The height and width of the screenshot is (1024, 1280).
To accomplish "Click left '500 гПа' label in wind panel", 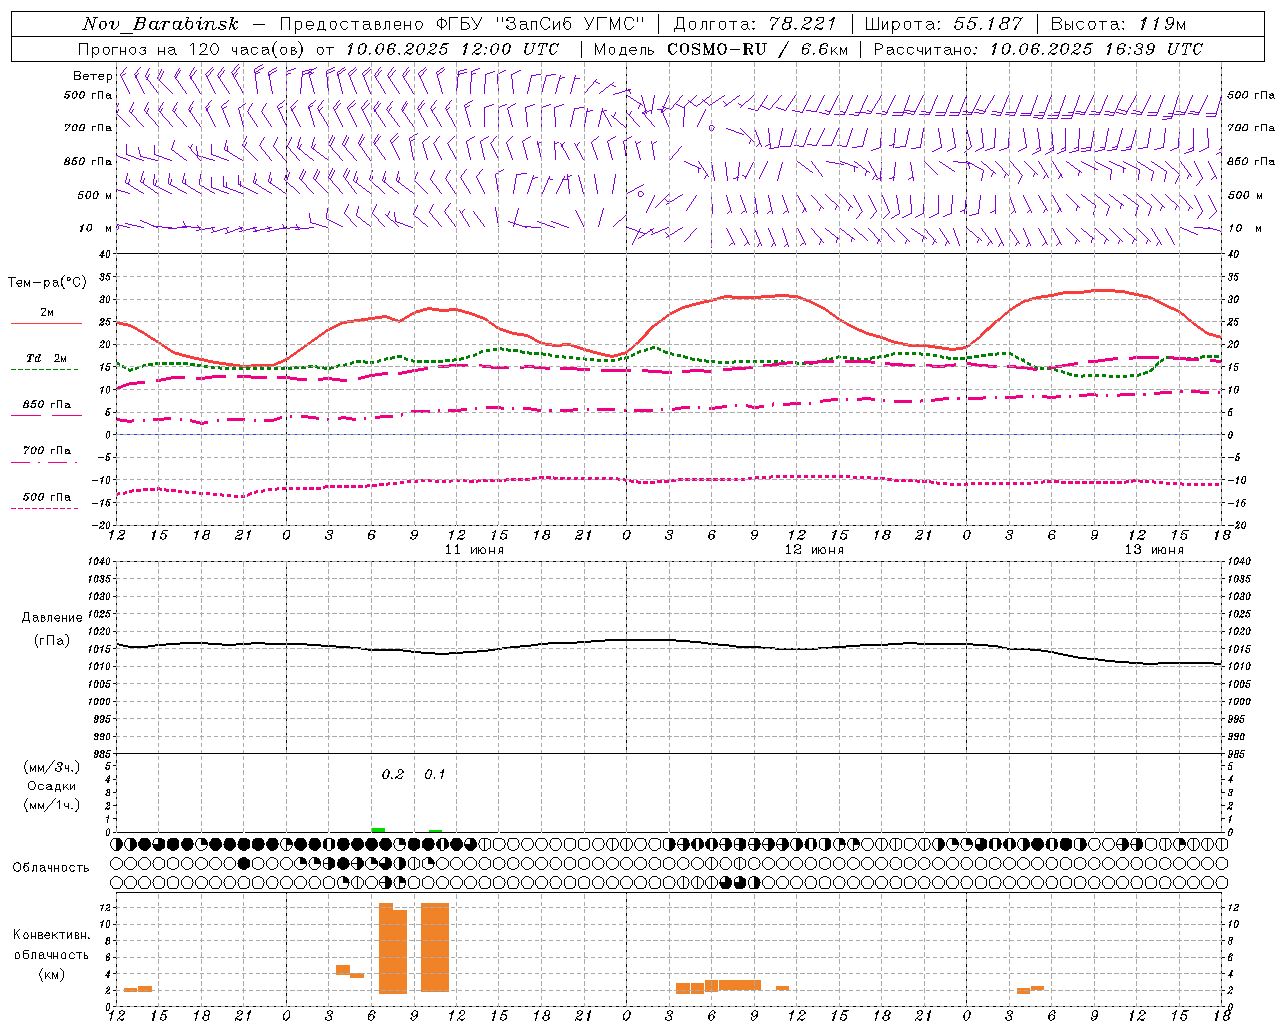I will coord(88,95).
